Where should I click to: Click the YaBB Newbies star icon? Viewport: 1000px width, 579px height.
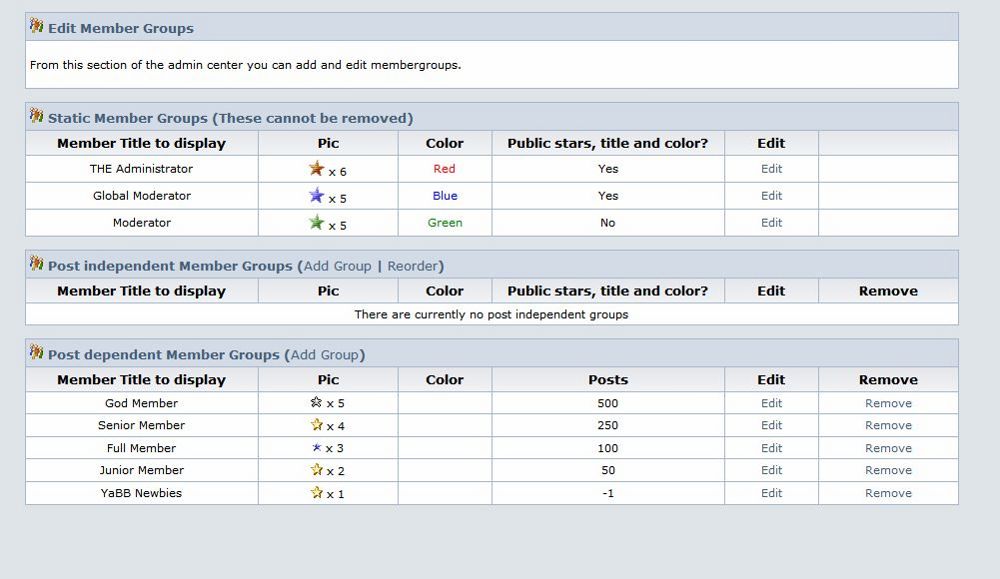pos(317,493)
